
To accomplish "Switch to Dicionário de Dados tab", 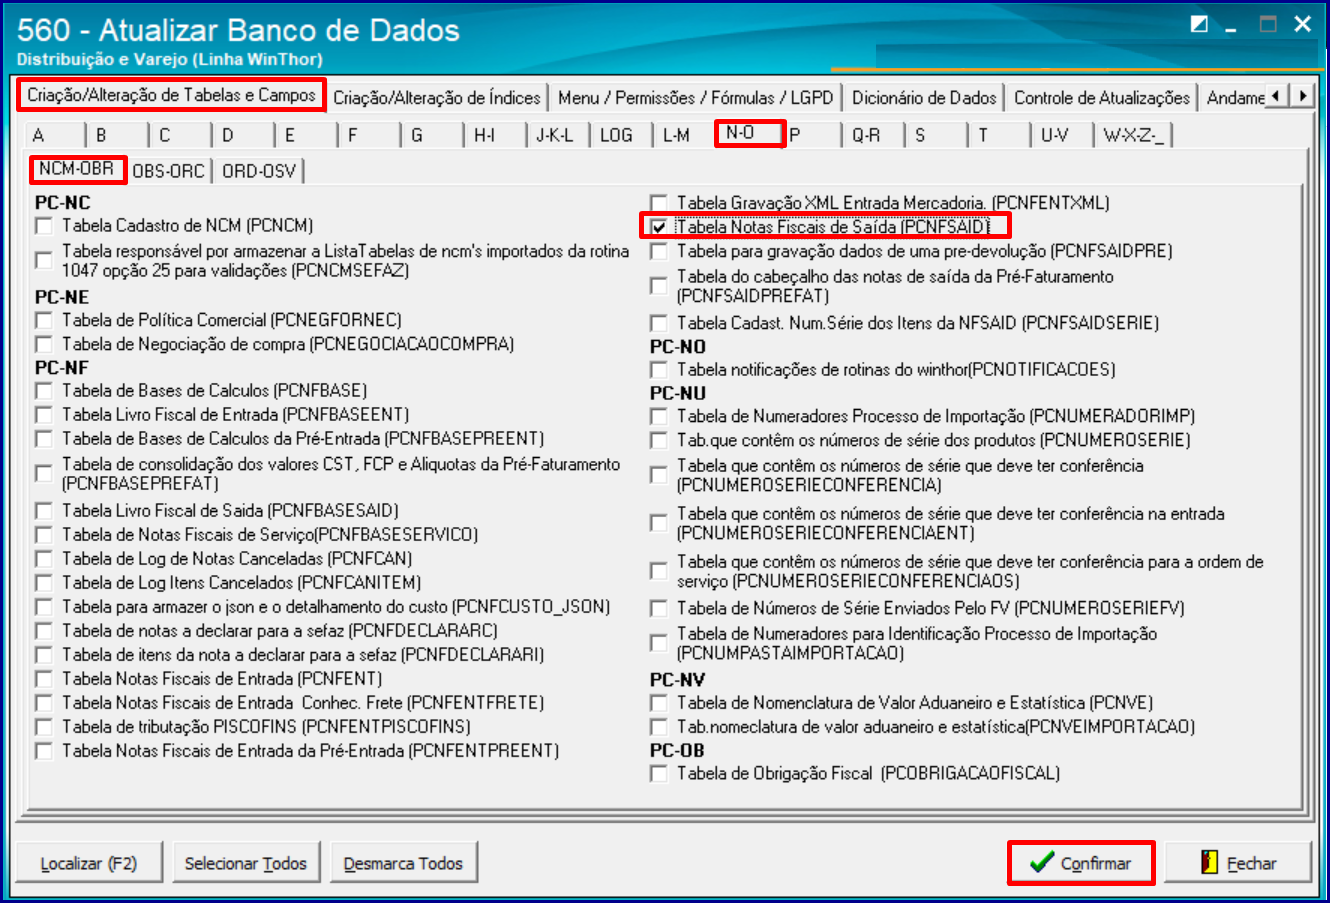I will click(x=924, y=98).
